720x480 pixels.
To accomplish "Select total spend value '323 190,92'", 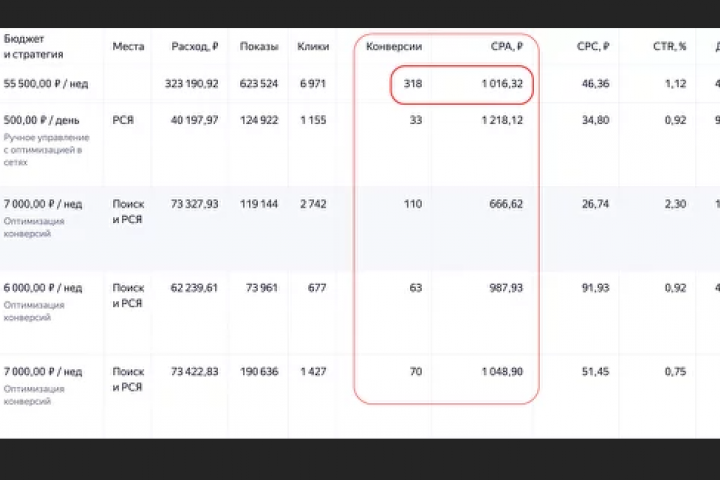I will [x=191, y=84].
